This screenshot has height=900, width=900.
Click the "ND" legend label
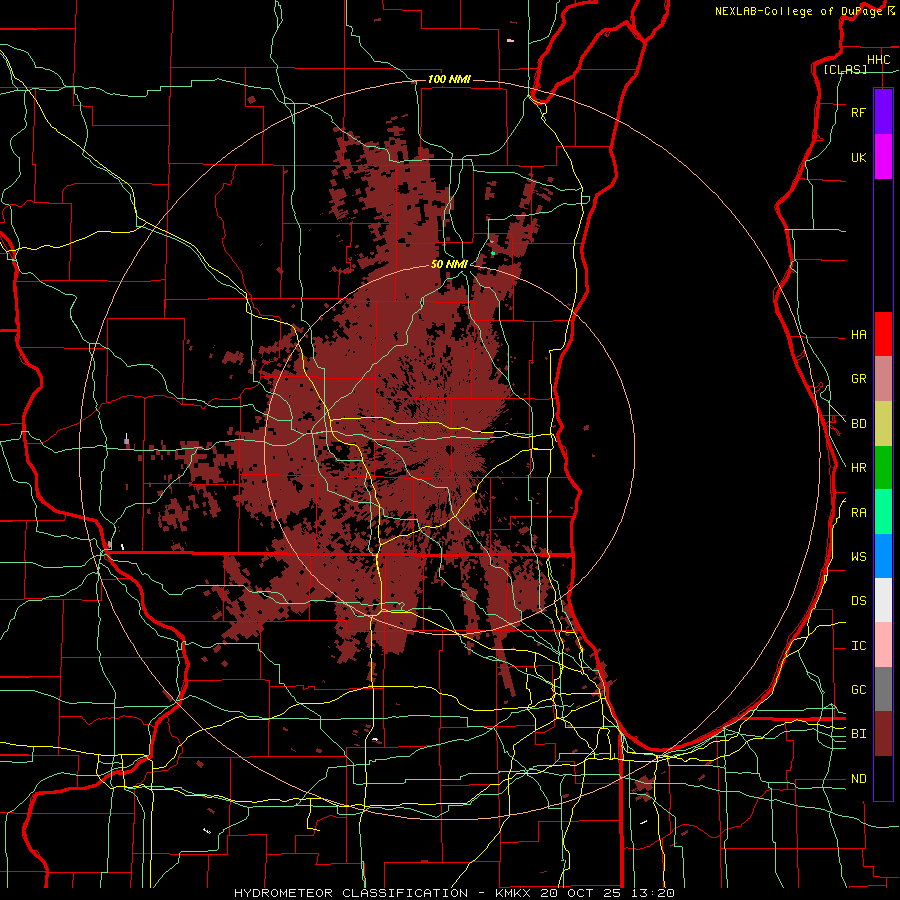(858, 779)
